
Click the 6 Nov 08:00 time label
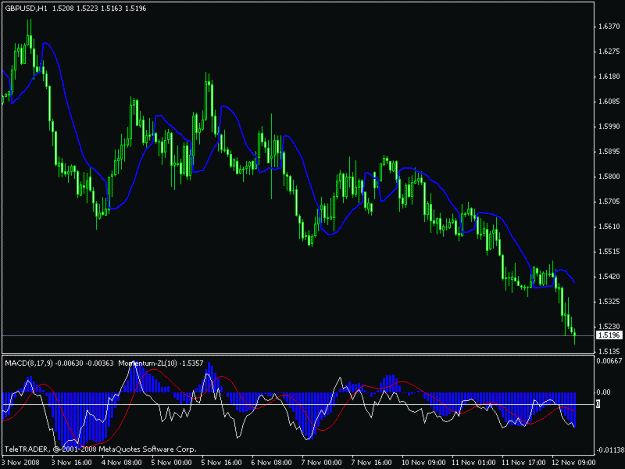tap(271, 463)
